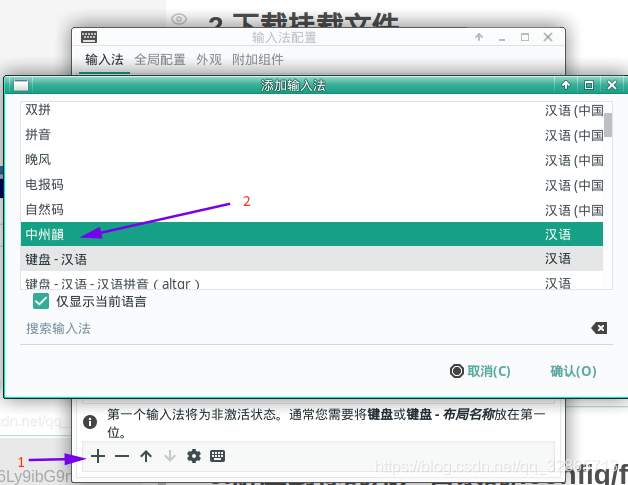Move the input method up with the up arrow
This screenshot has width=628, height=485.
click(x=146, y=456)
